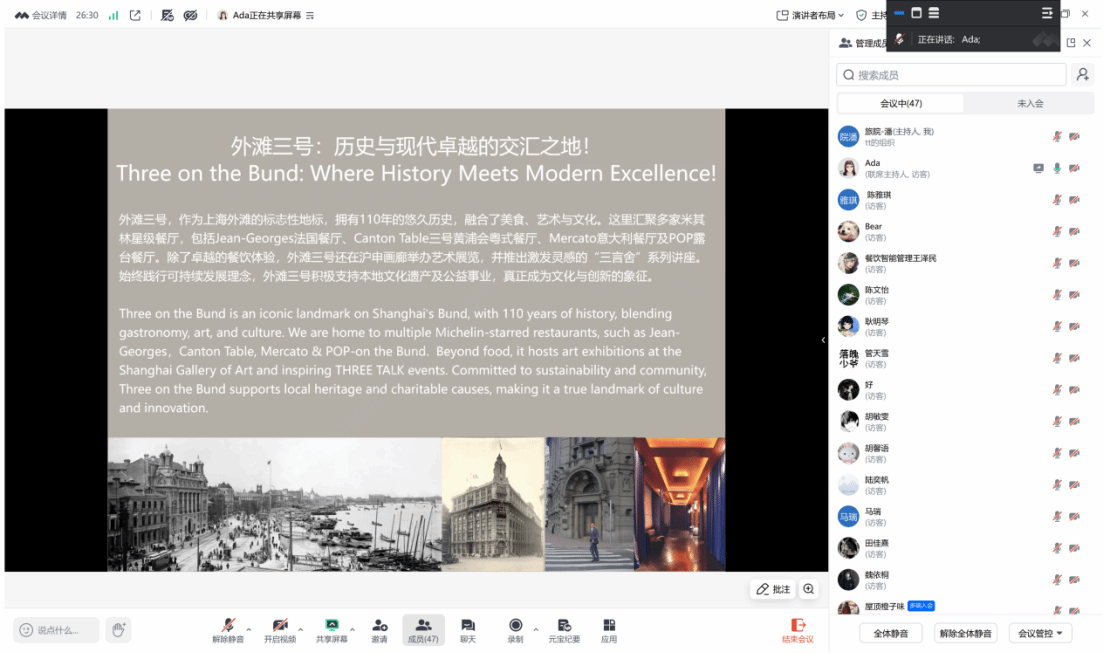
Task: Collapse the members side panel arrow
Action: pyautogui.click(x=823, y=340)
